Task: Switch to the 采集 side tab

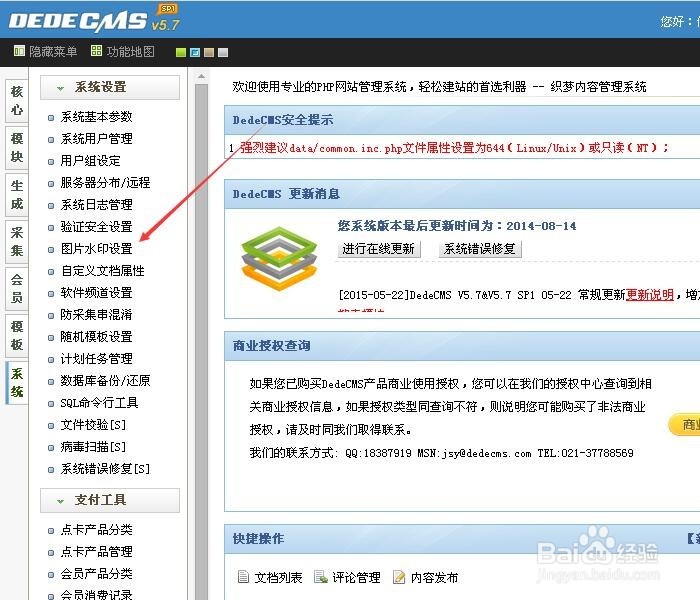Action: [17, 242]
